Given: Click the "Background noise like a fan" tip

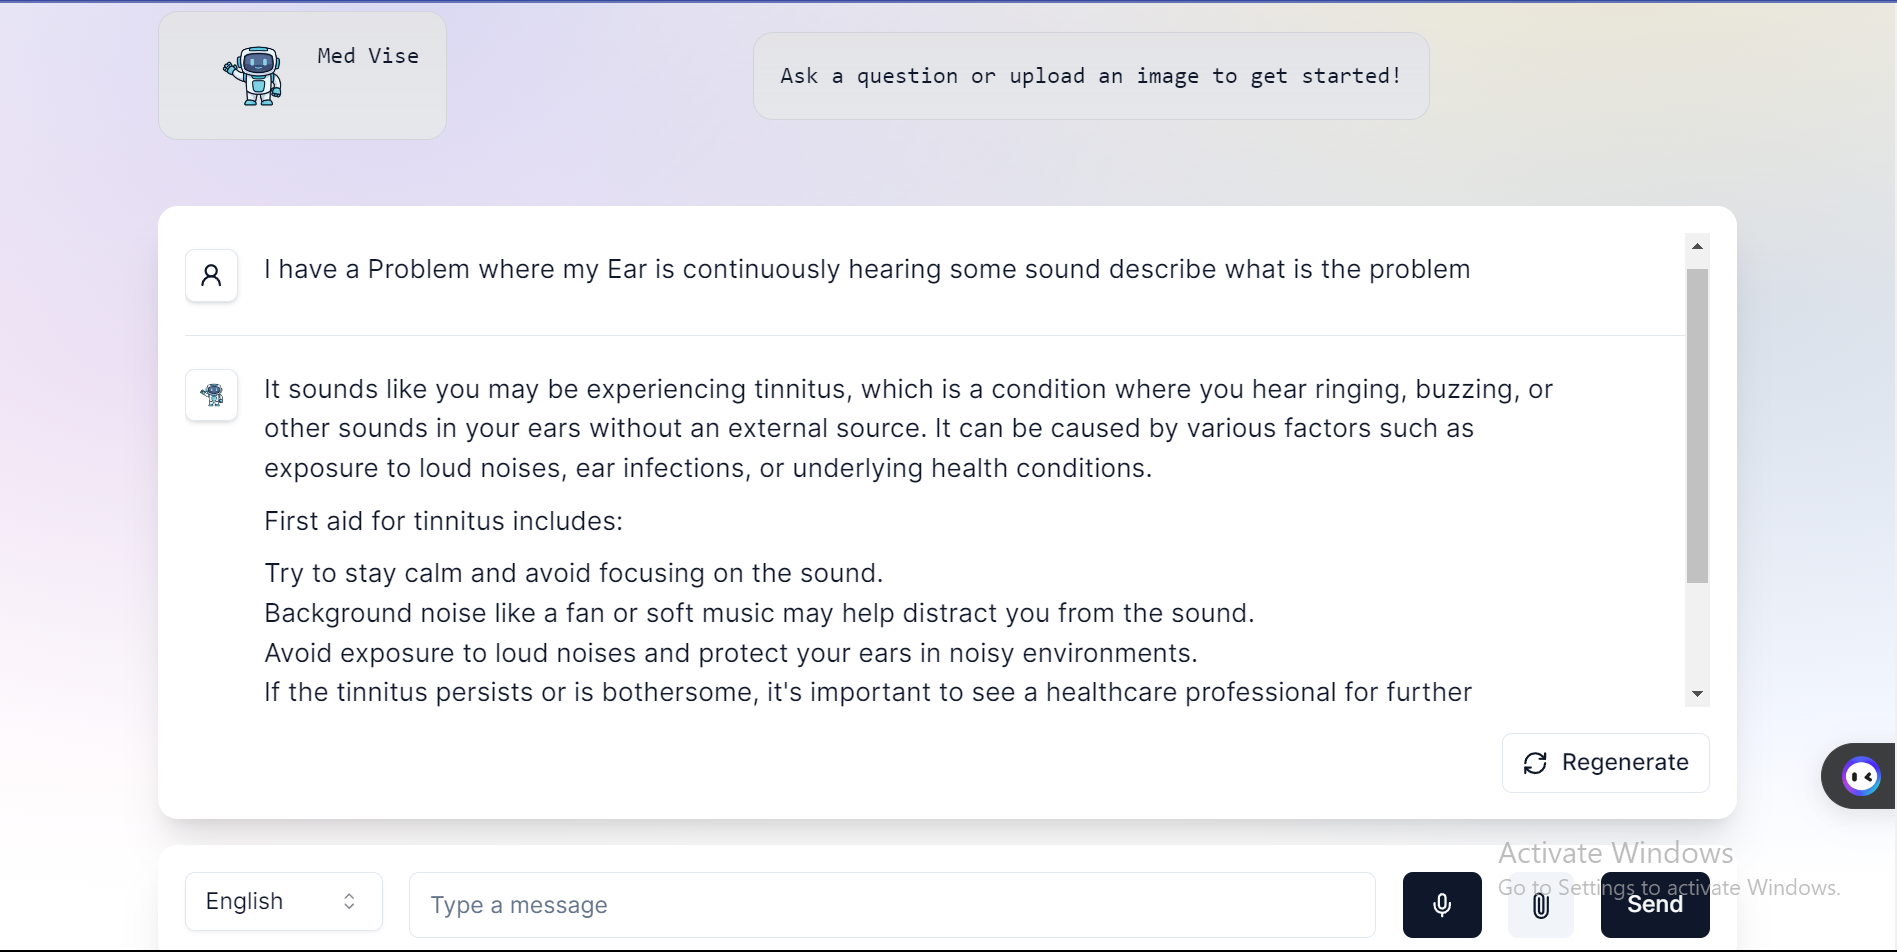Looking at the screenshot, I should click(x=758, y=613).
